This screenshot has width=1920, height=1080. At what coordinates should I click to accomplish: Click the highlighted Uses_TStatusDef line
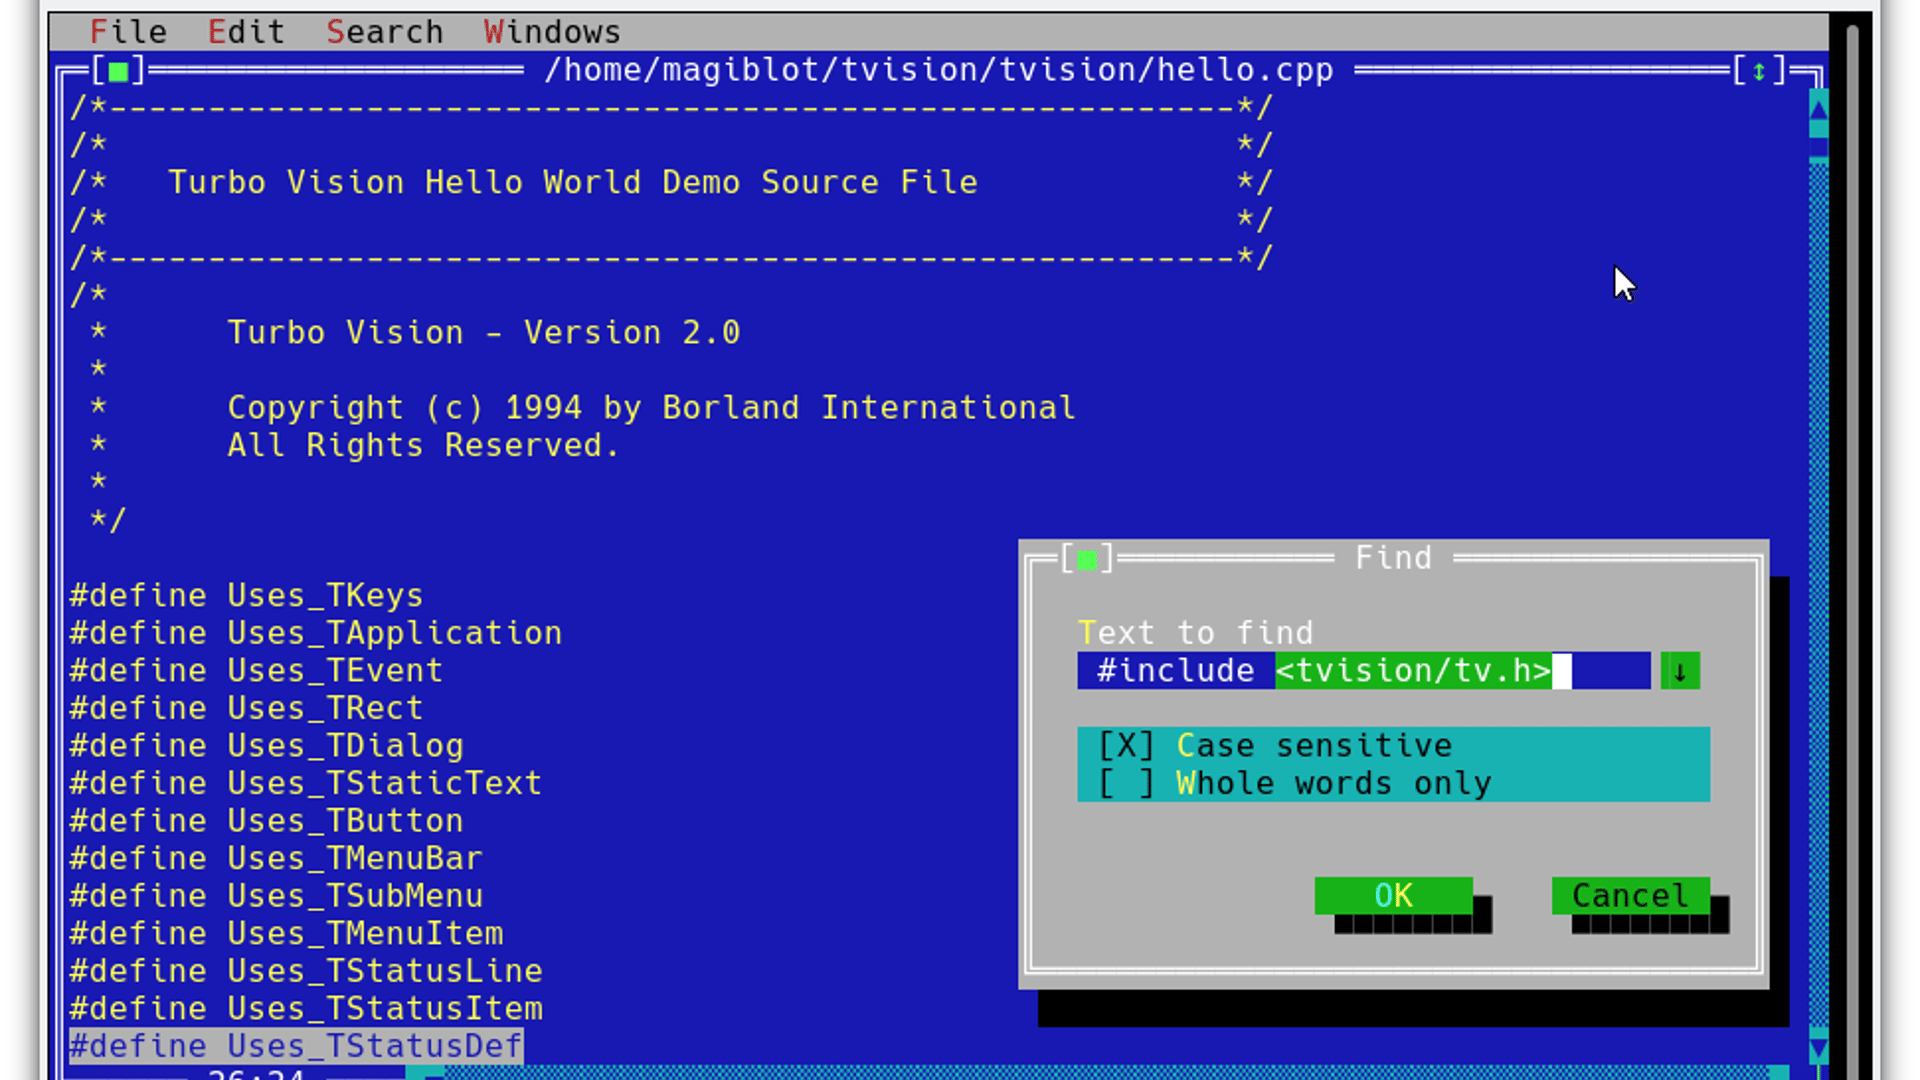point(296,1046)
